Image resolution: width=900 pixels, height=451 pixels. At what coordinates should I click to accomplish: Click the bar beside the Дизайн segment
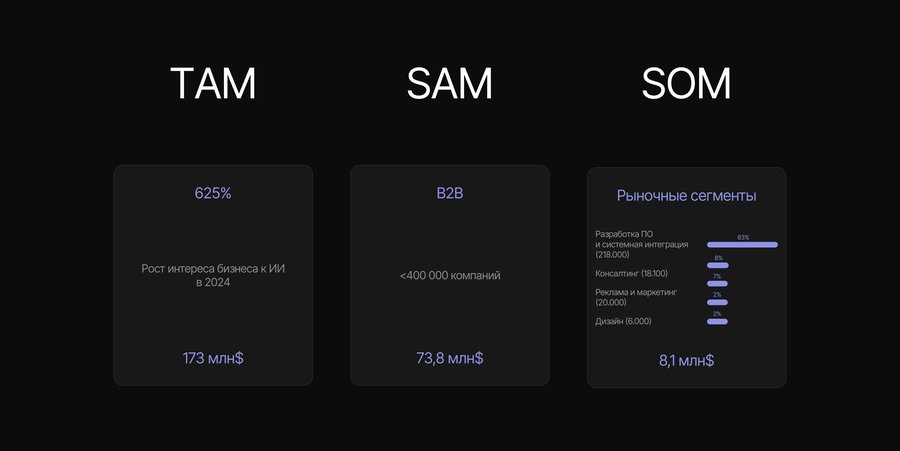pos(717,321)
